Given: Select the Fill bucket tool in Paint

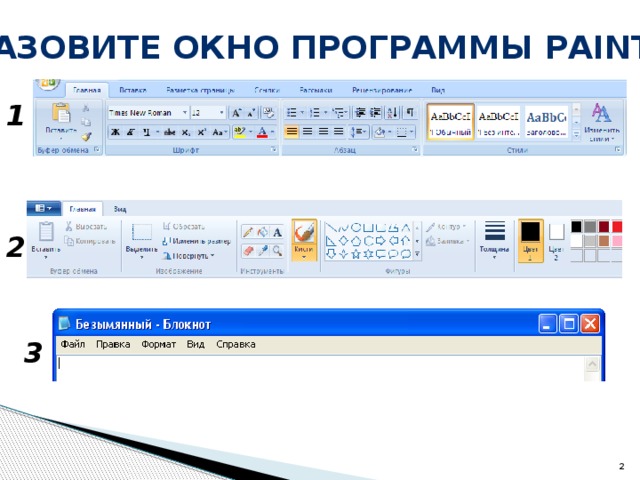Looking at the screenshot, I should pyautogui.click(x=262, y=232).
